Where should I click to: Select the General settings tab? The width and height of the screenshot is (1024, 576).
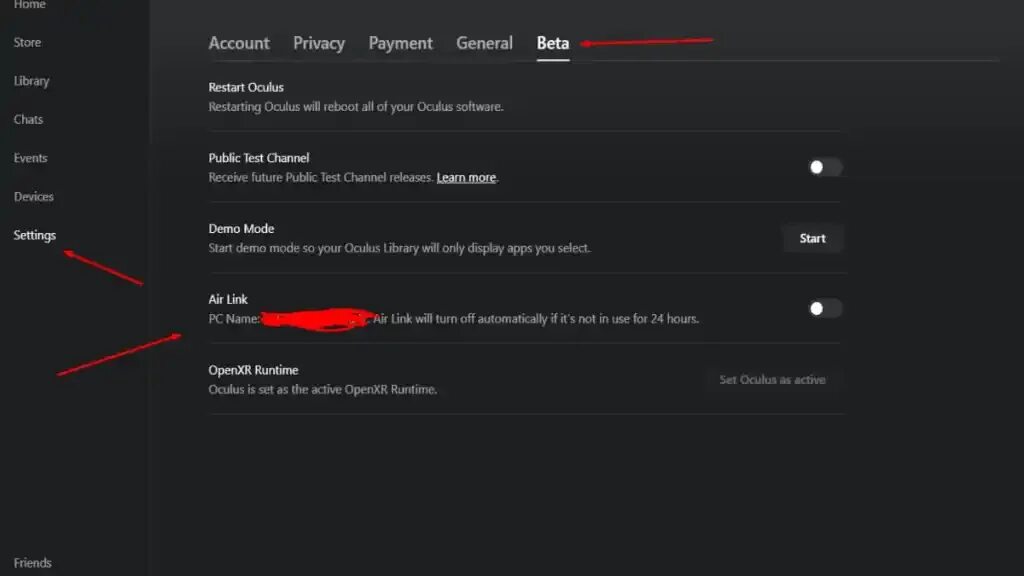pos(484,43)
